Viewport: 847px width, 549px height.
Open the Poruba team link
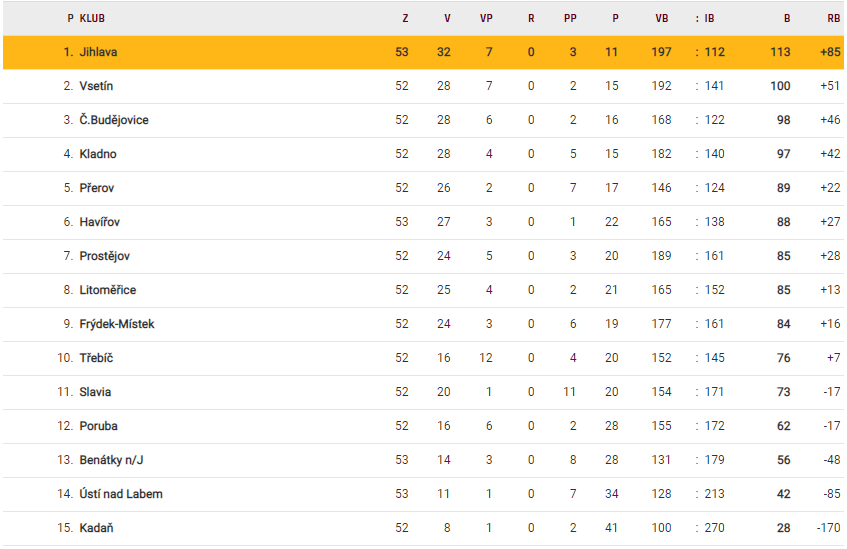98,426
